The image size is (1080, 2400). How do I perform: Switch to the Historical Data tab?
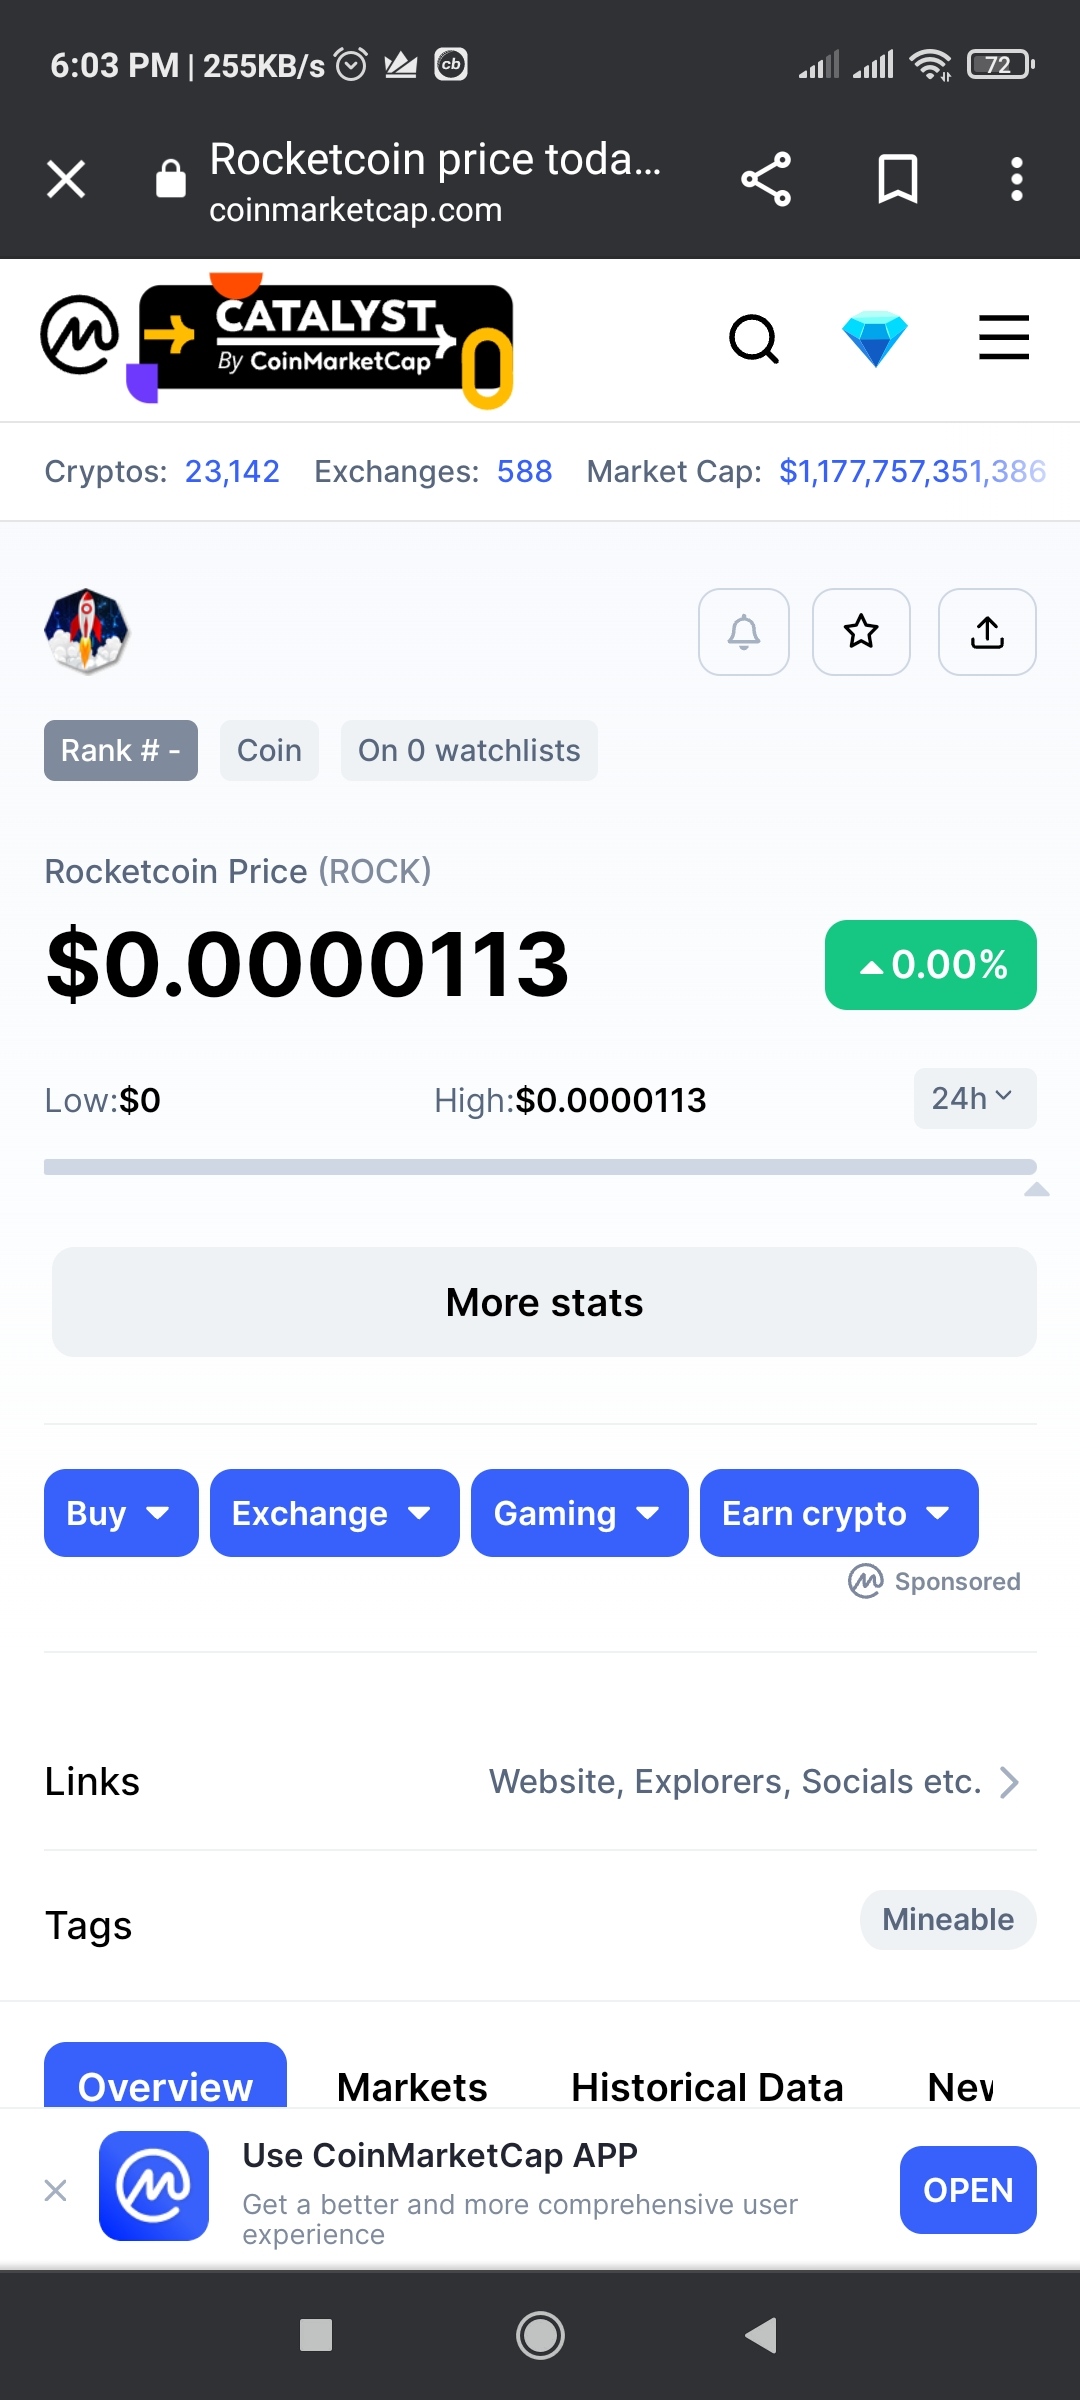coord(707,2086)
